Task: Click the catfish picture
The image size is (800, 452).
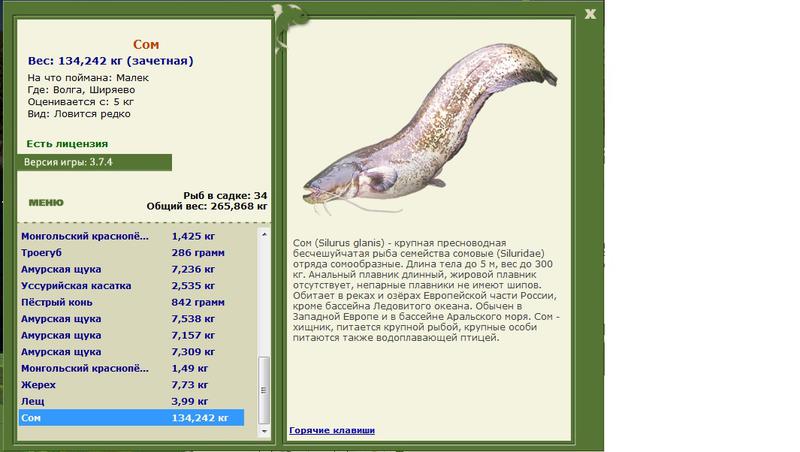Action: 430,128
